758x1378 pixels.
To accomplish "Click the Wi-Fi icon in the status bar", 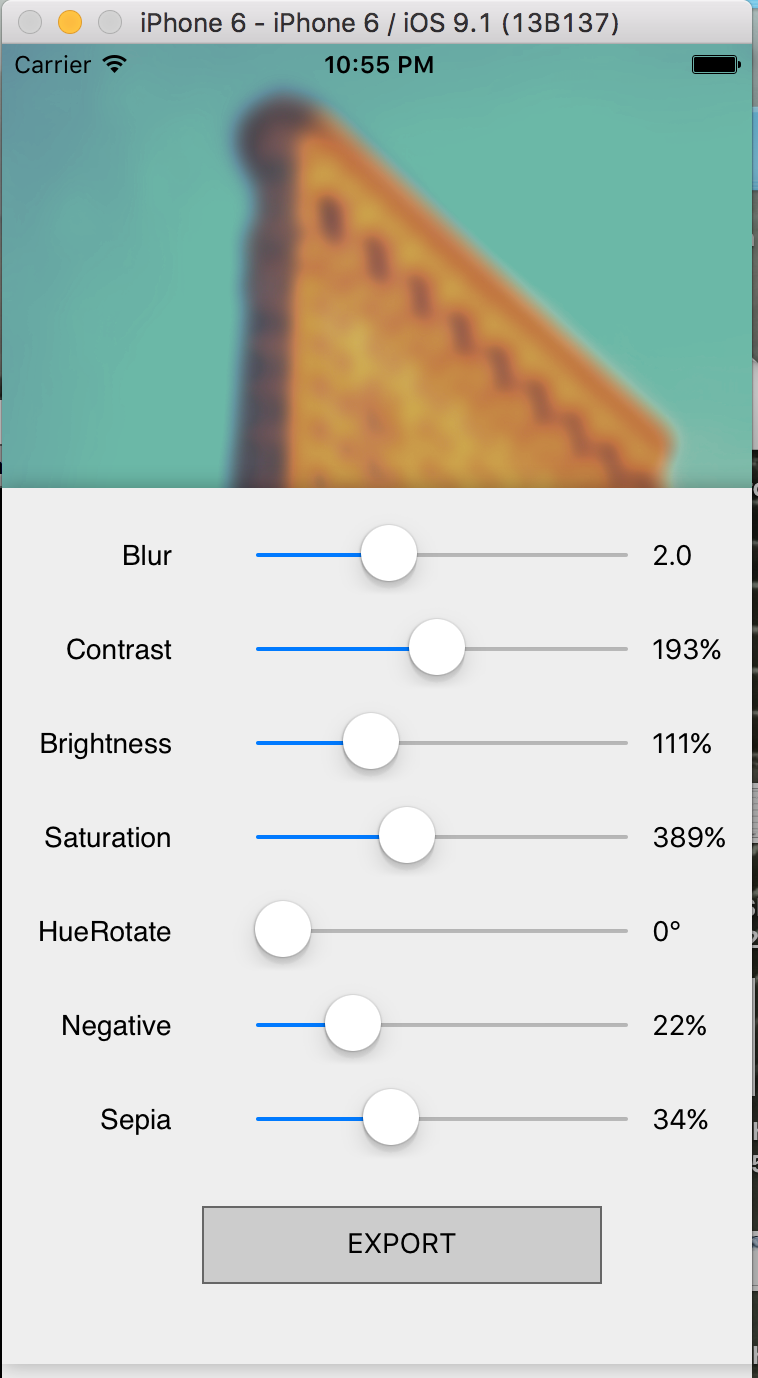I will click(x=115, y=65).
